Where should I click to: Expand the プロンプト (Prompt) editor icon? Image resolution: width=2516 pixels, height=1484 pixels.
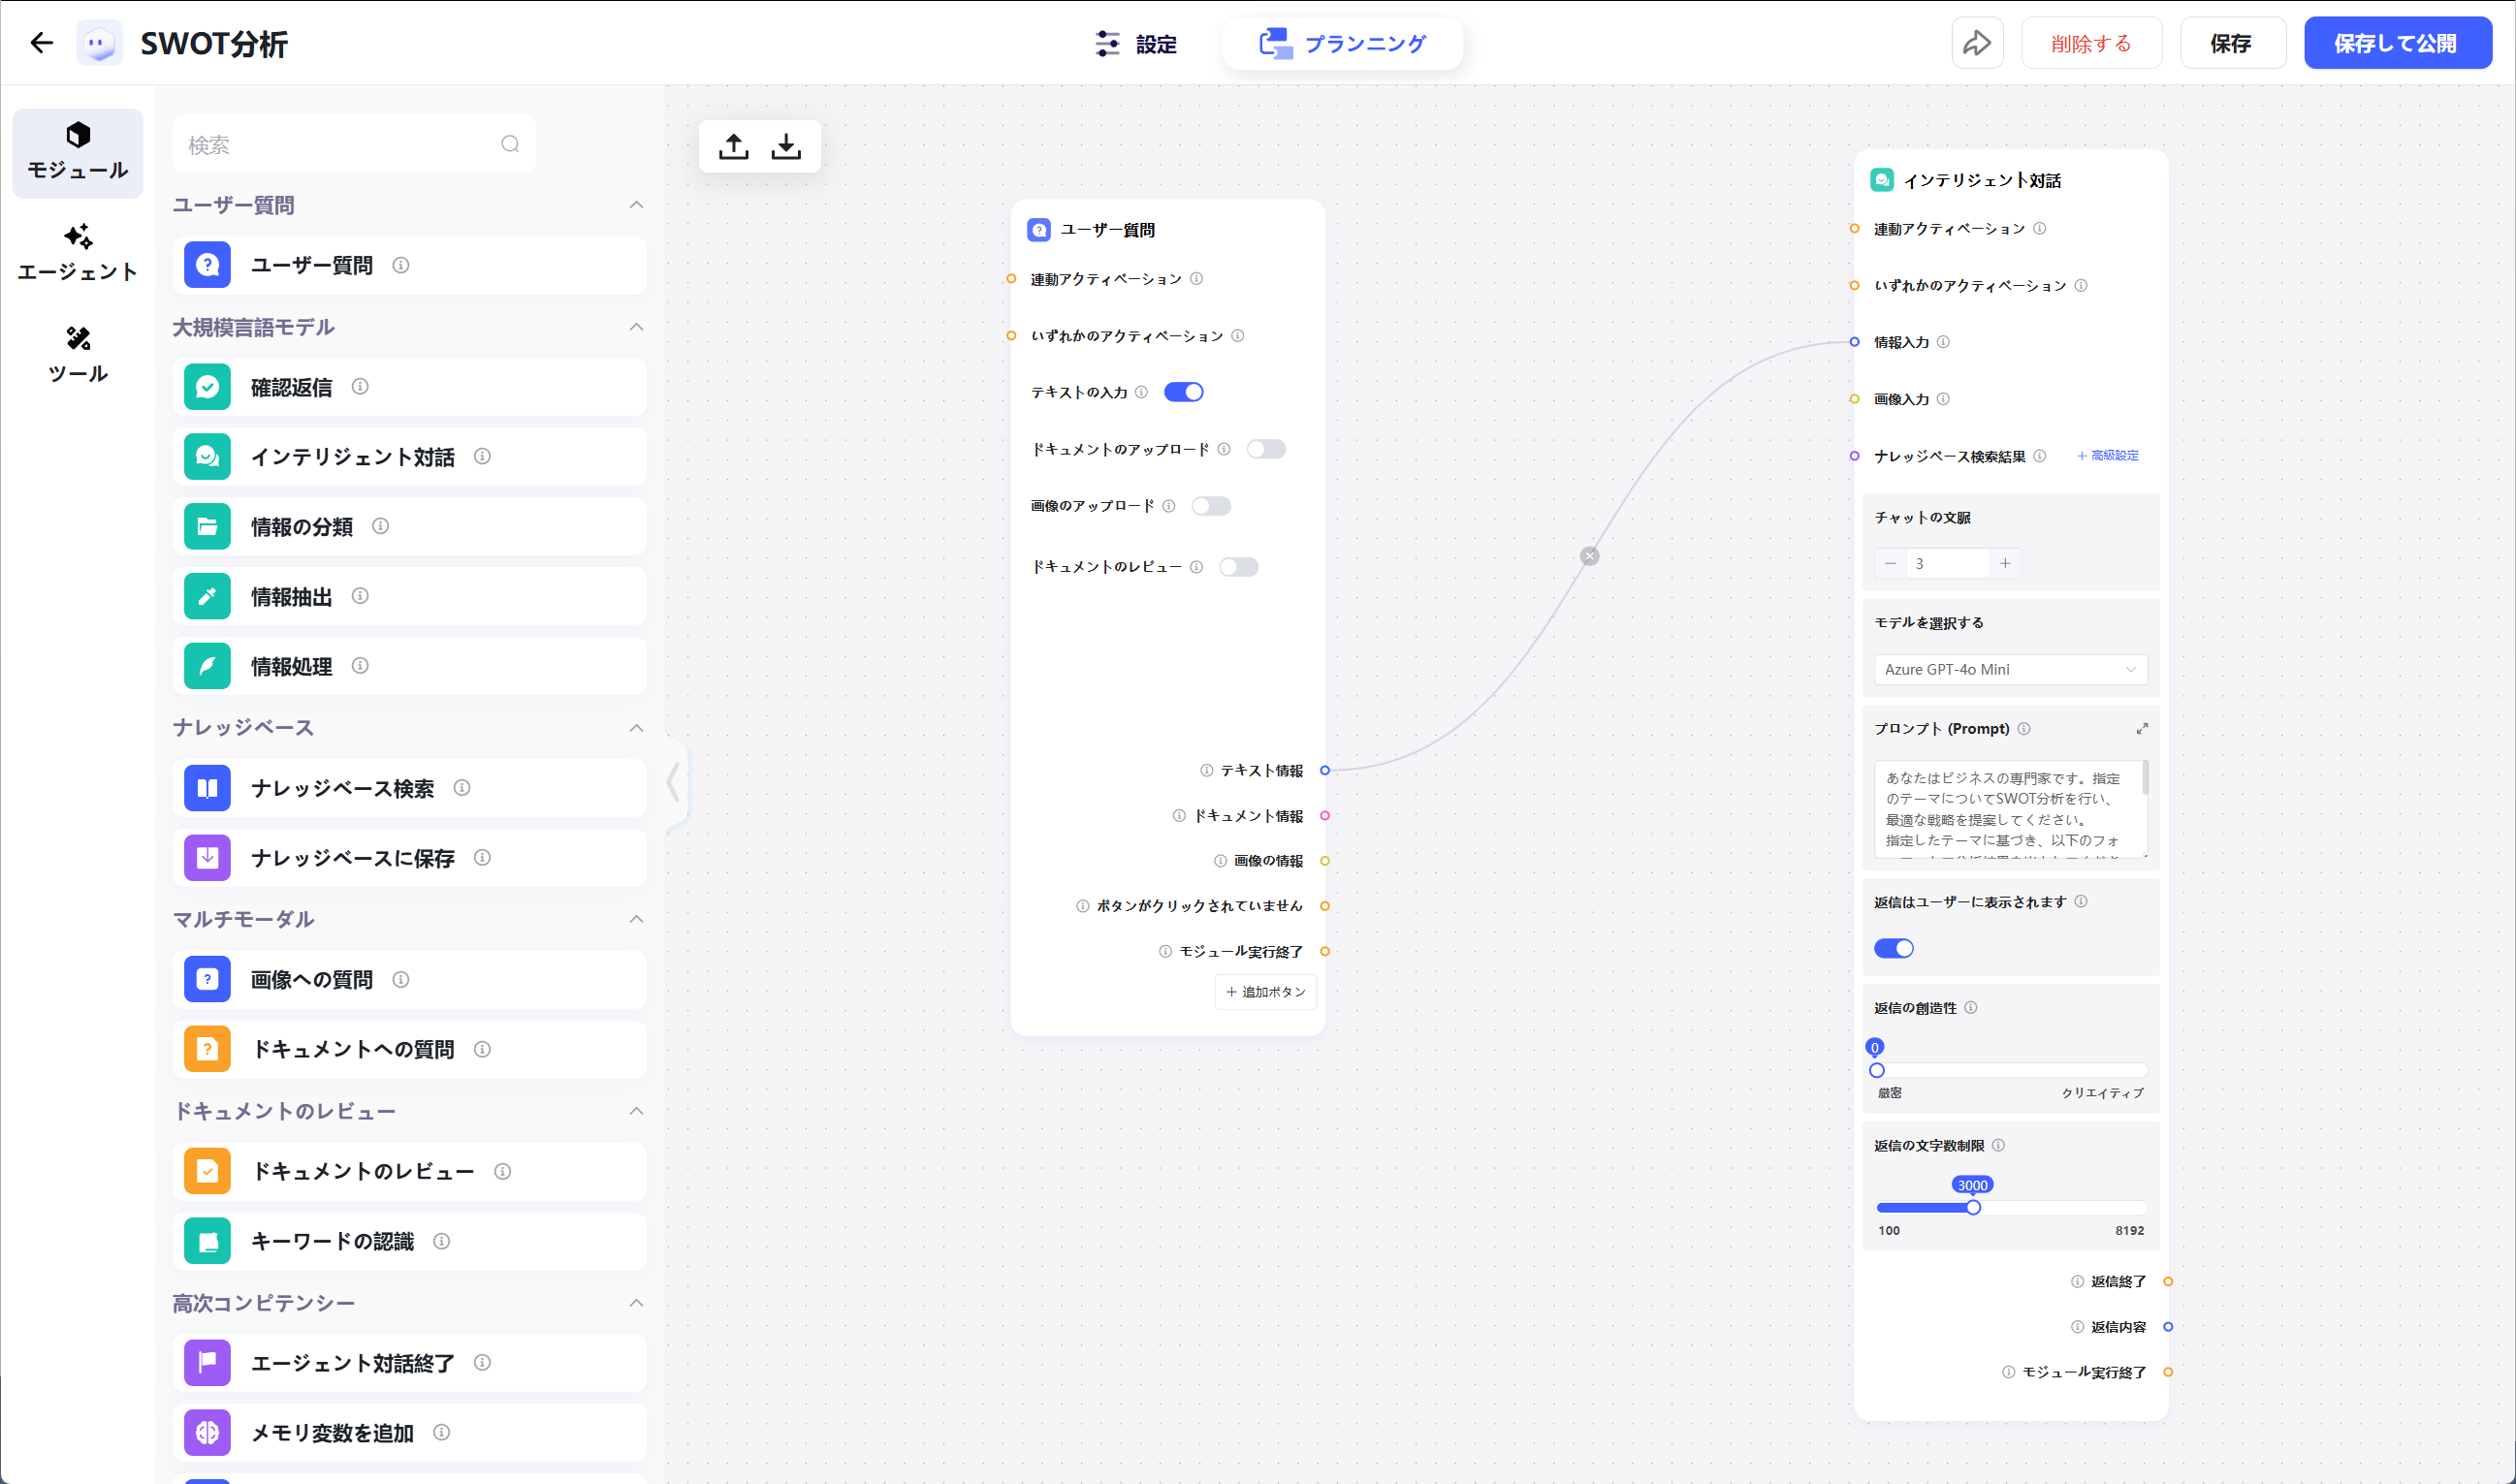[2142, 729]
